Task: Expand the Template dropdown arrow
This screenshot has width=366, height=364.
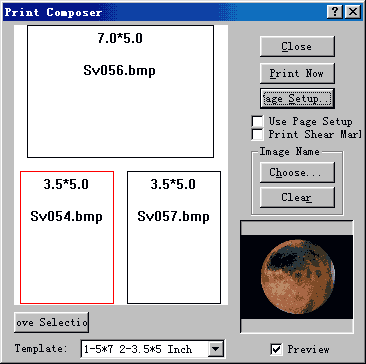Action: (x=216, y=349)
